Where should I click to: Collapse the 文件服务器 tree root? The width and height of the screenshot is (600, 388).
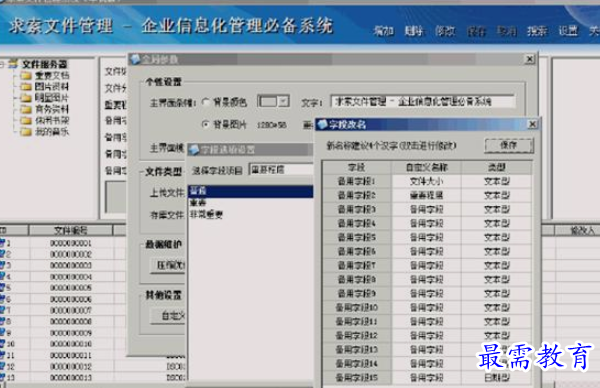2,64
